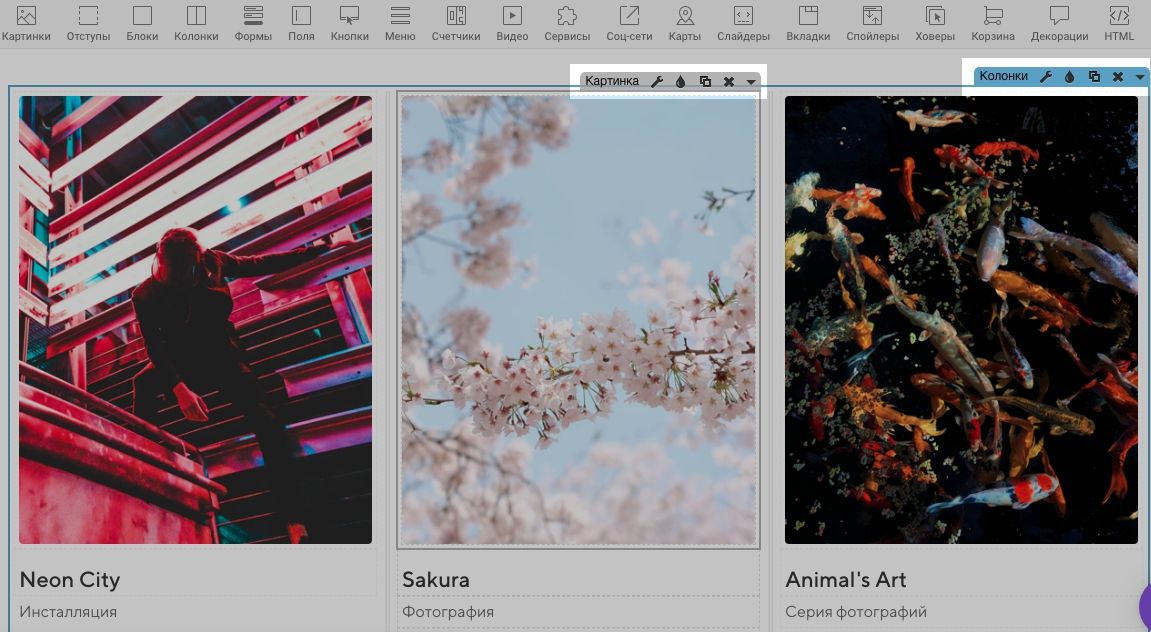The height and width of the screenshot is (632, 1151).
Task: Open wrench settings on Колонки panel
Action: tap(1046, 76)
